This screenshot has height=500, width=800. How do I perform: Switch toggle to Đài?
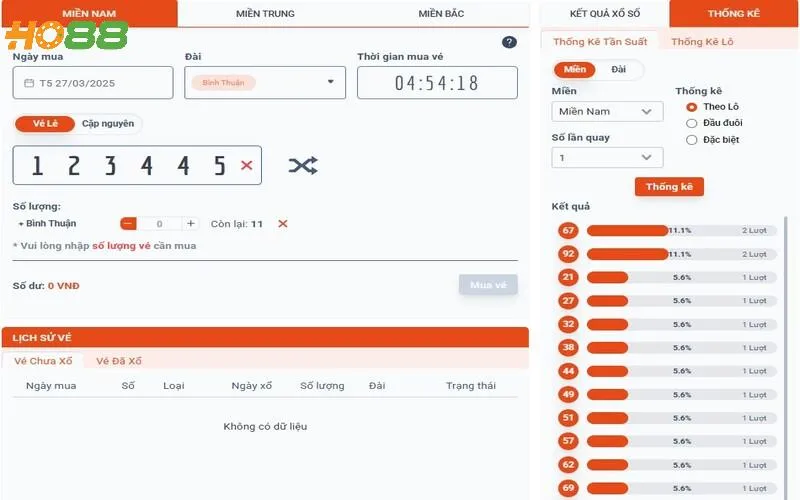pos(619,70)
